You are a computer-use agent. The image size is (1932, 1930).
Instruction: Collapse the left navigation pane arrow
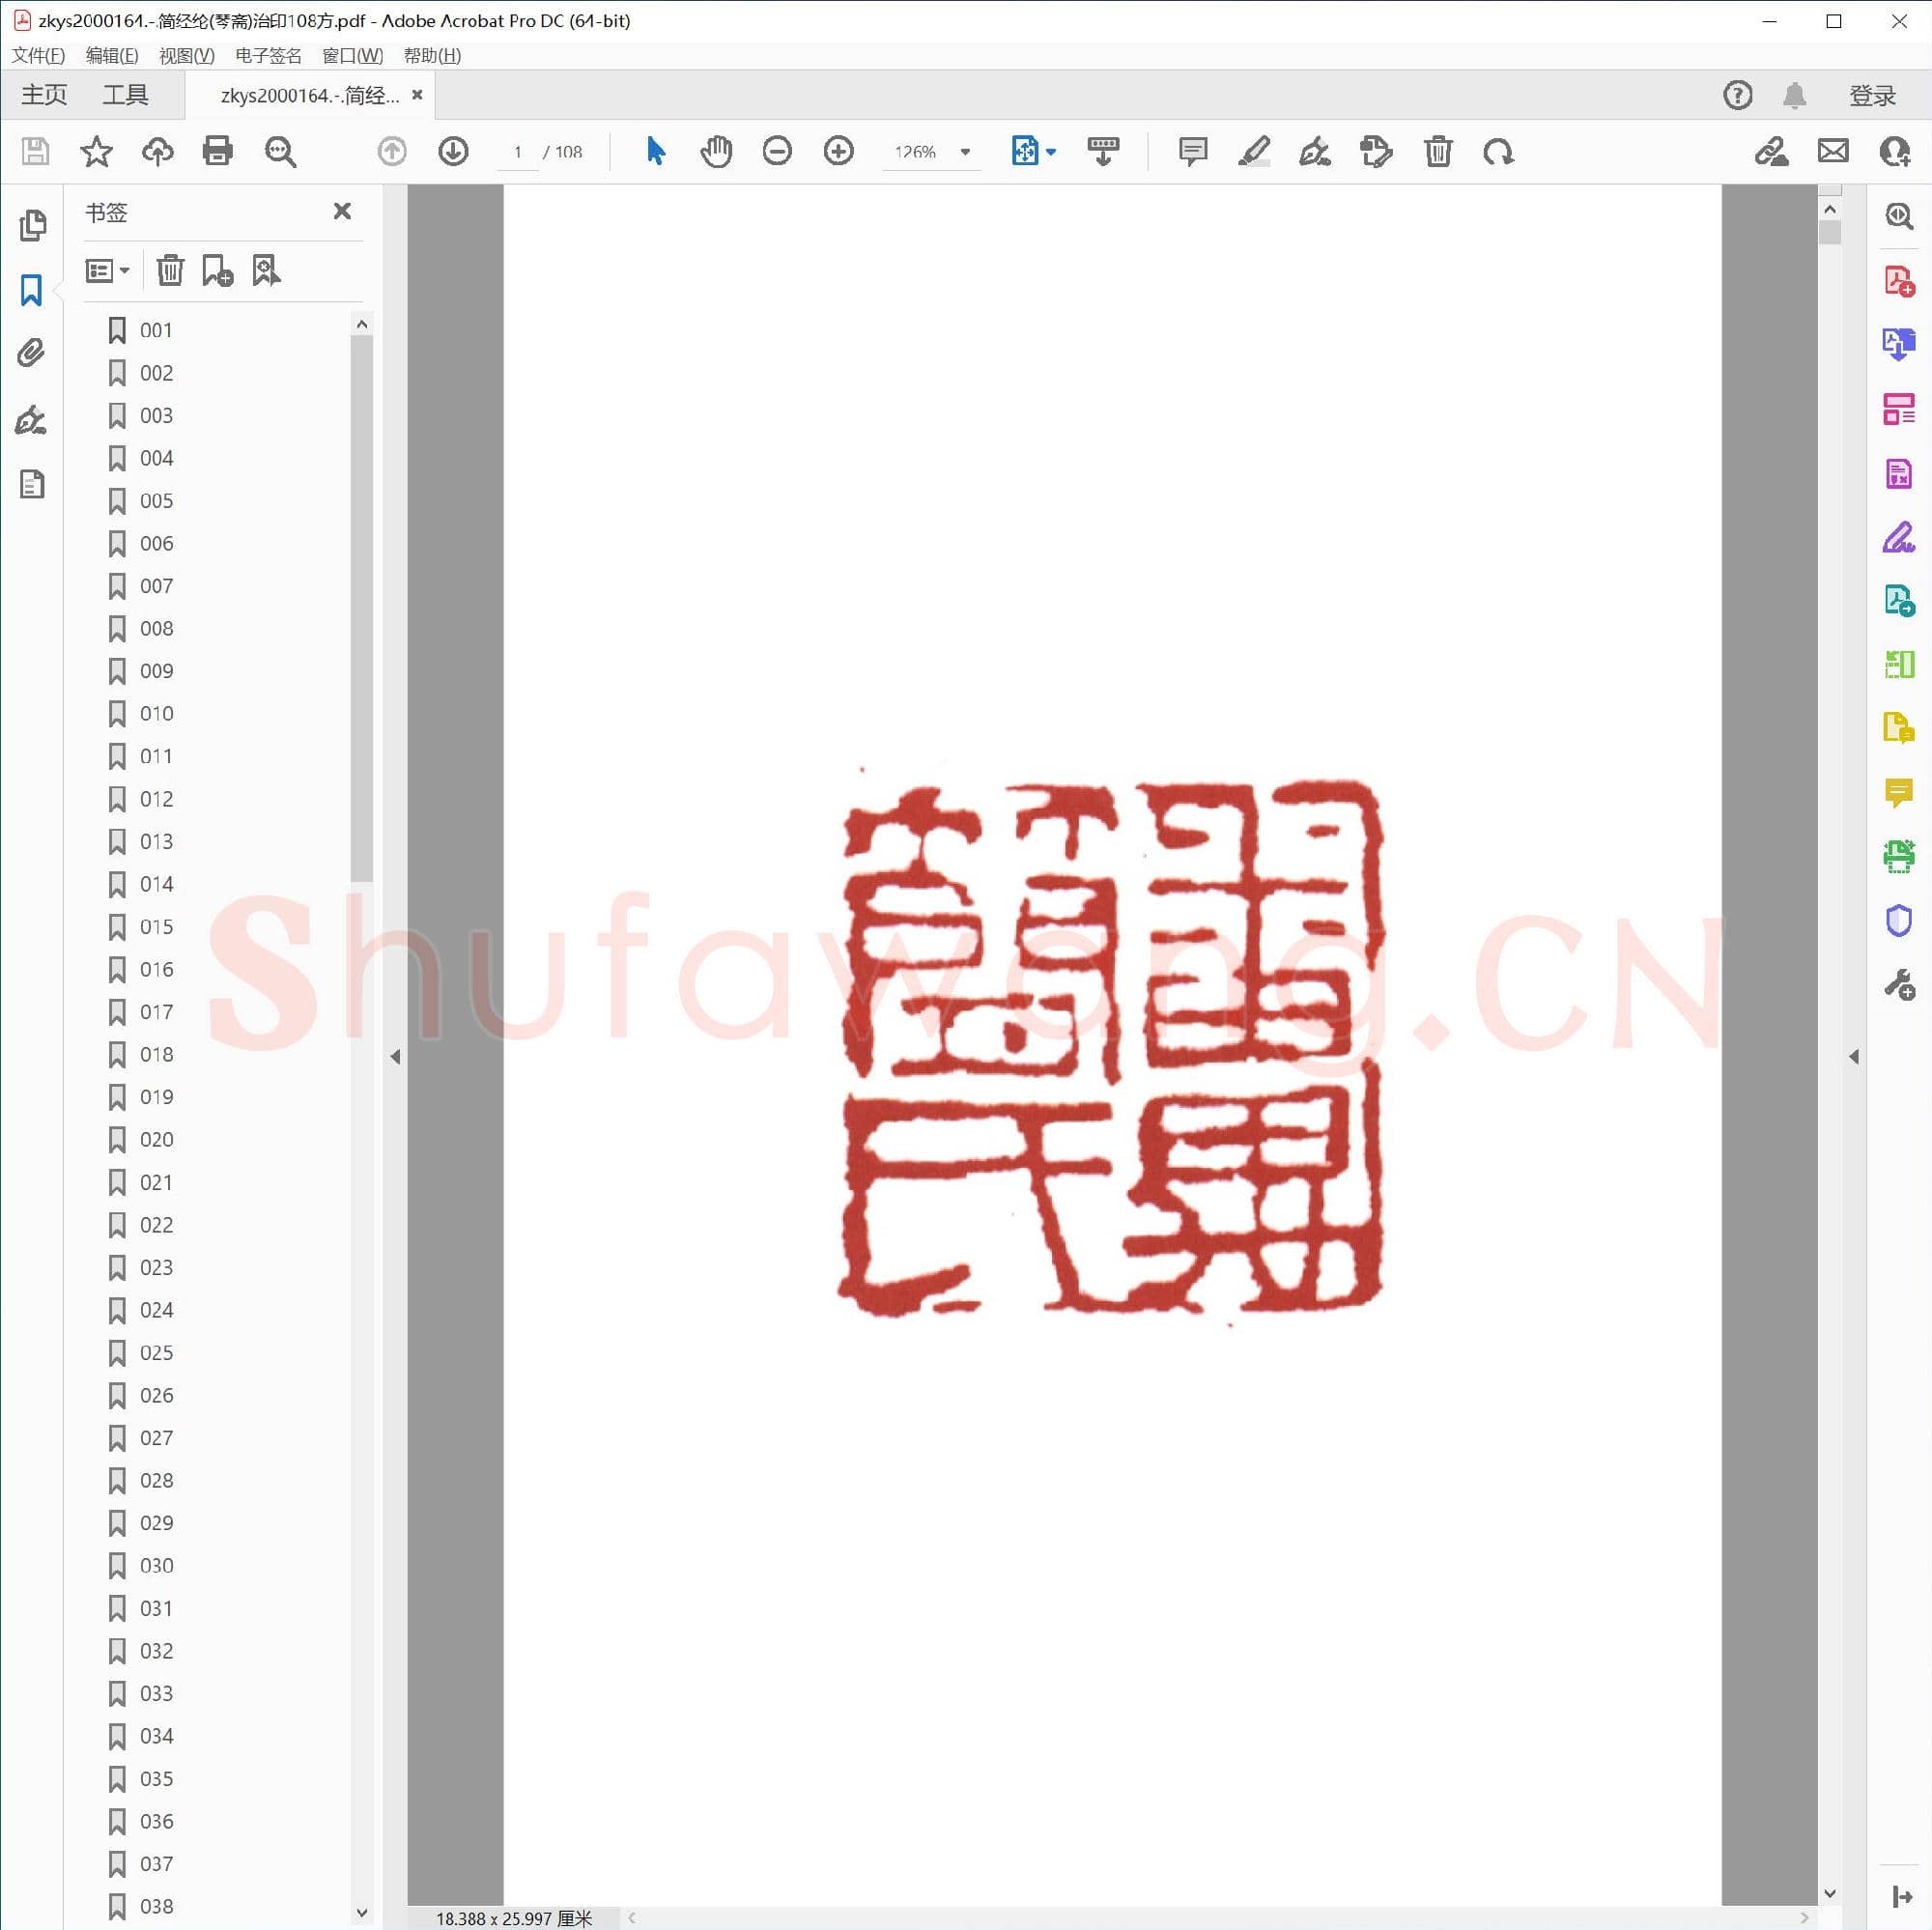click(x=396, y=1056)
